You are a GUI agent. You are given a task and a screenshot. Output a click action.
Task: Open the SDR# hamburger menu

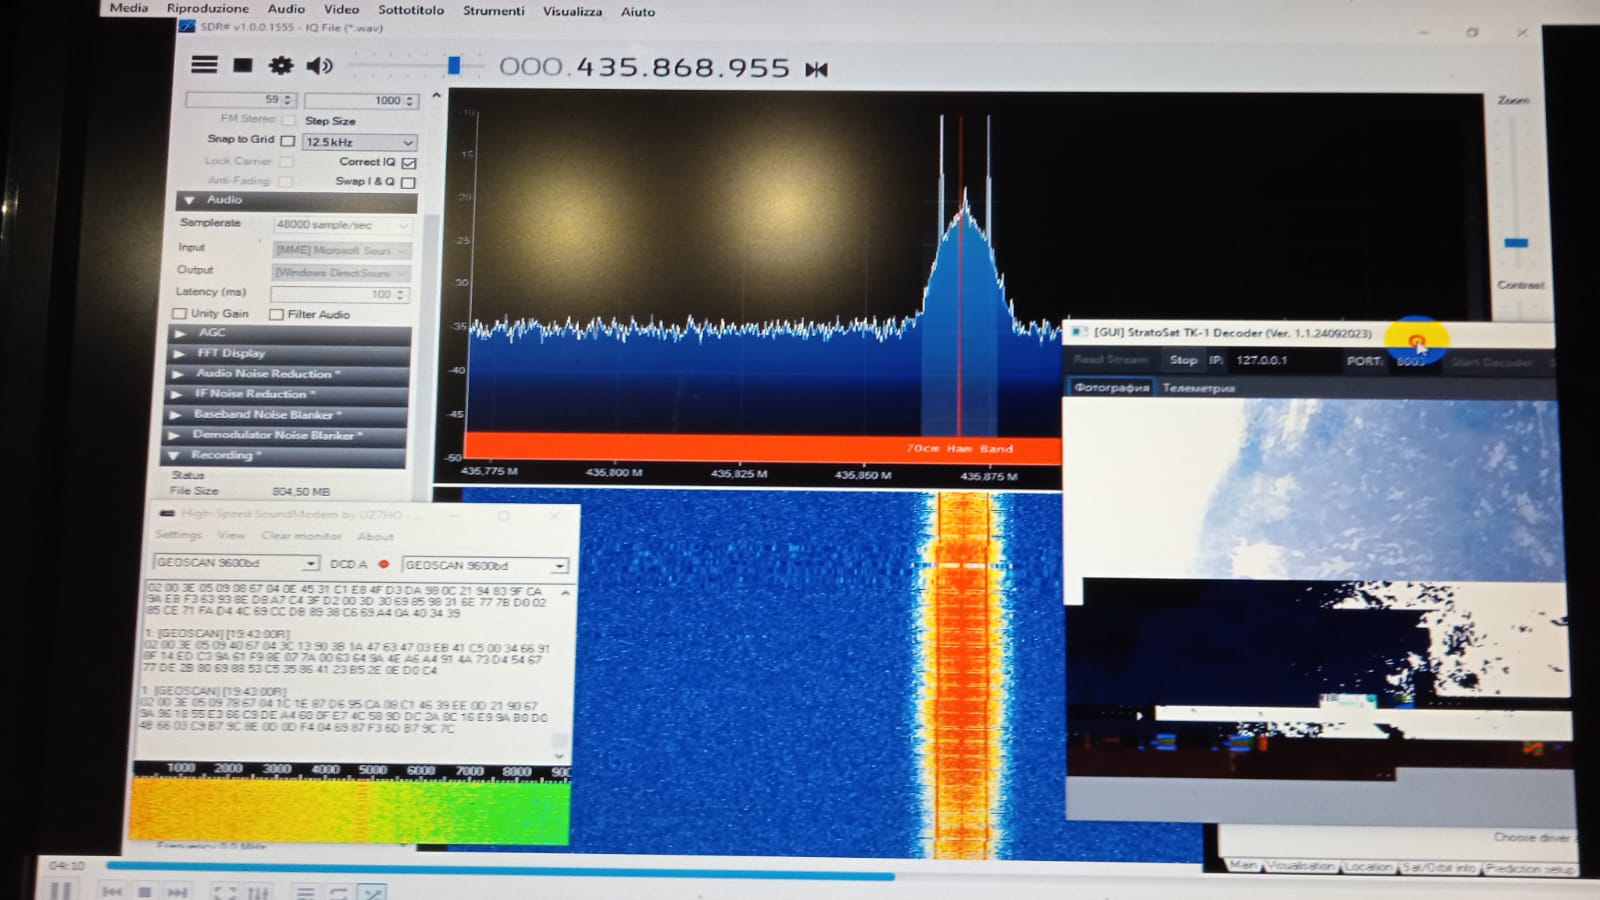(204, 65)
